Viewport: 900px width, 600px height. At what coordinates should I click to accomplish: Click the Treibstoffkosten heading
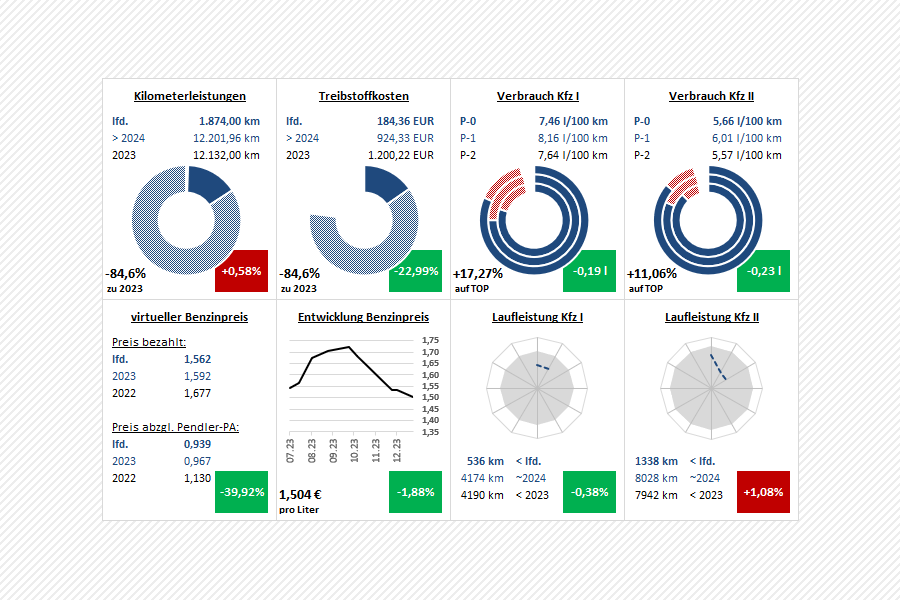363,96
